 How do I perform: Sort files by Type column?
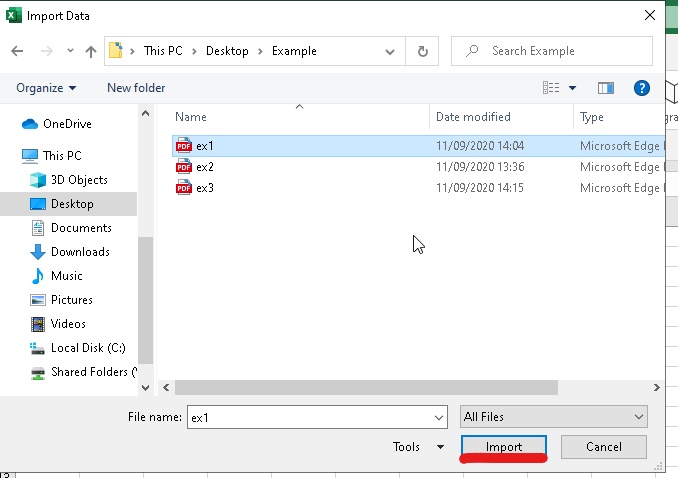point(592,117)
